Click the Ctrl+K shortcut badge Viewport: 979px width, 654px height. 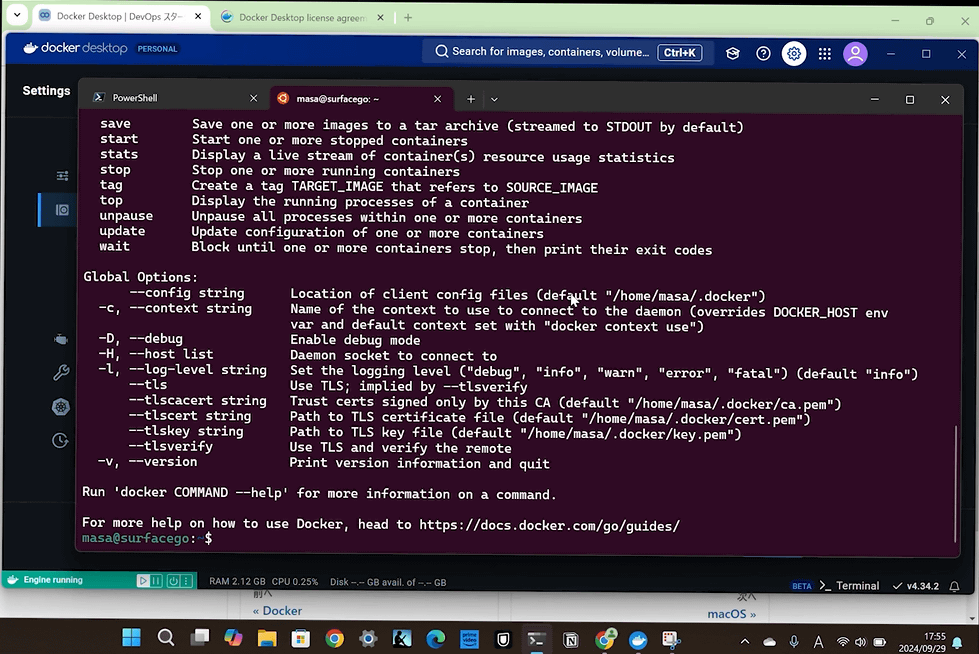pos(679,52)
